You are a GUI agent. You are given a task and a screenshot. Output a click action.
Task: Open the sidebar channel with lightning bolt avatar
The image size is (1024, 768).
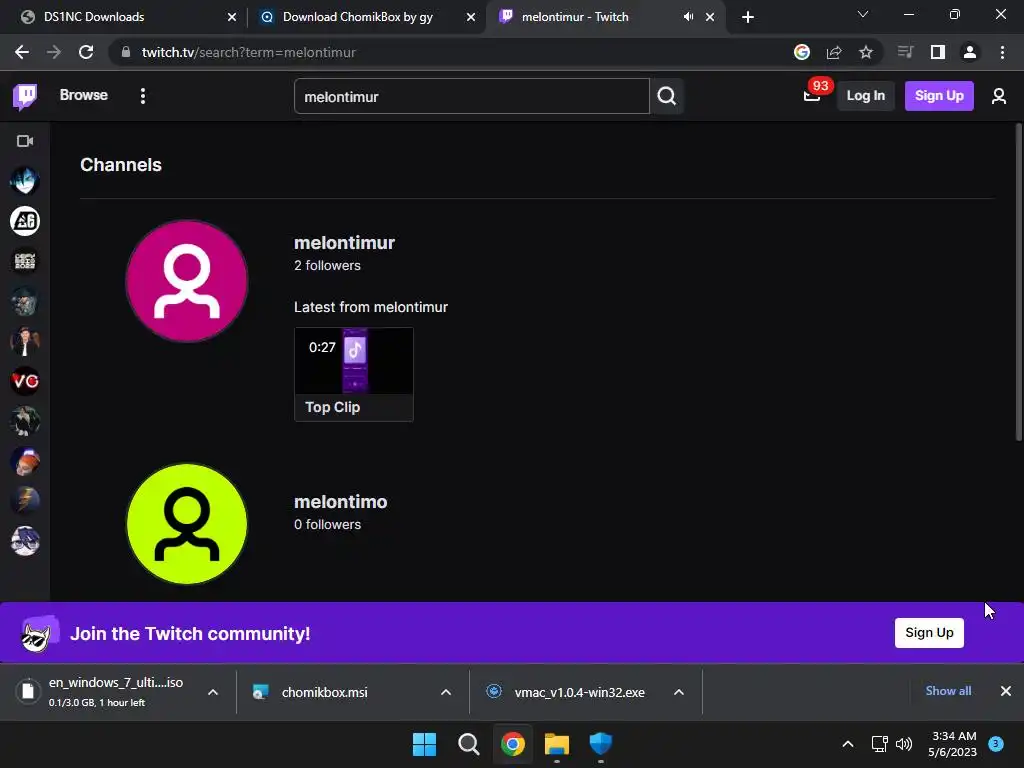pyautogui.click(x=25, y=502)
